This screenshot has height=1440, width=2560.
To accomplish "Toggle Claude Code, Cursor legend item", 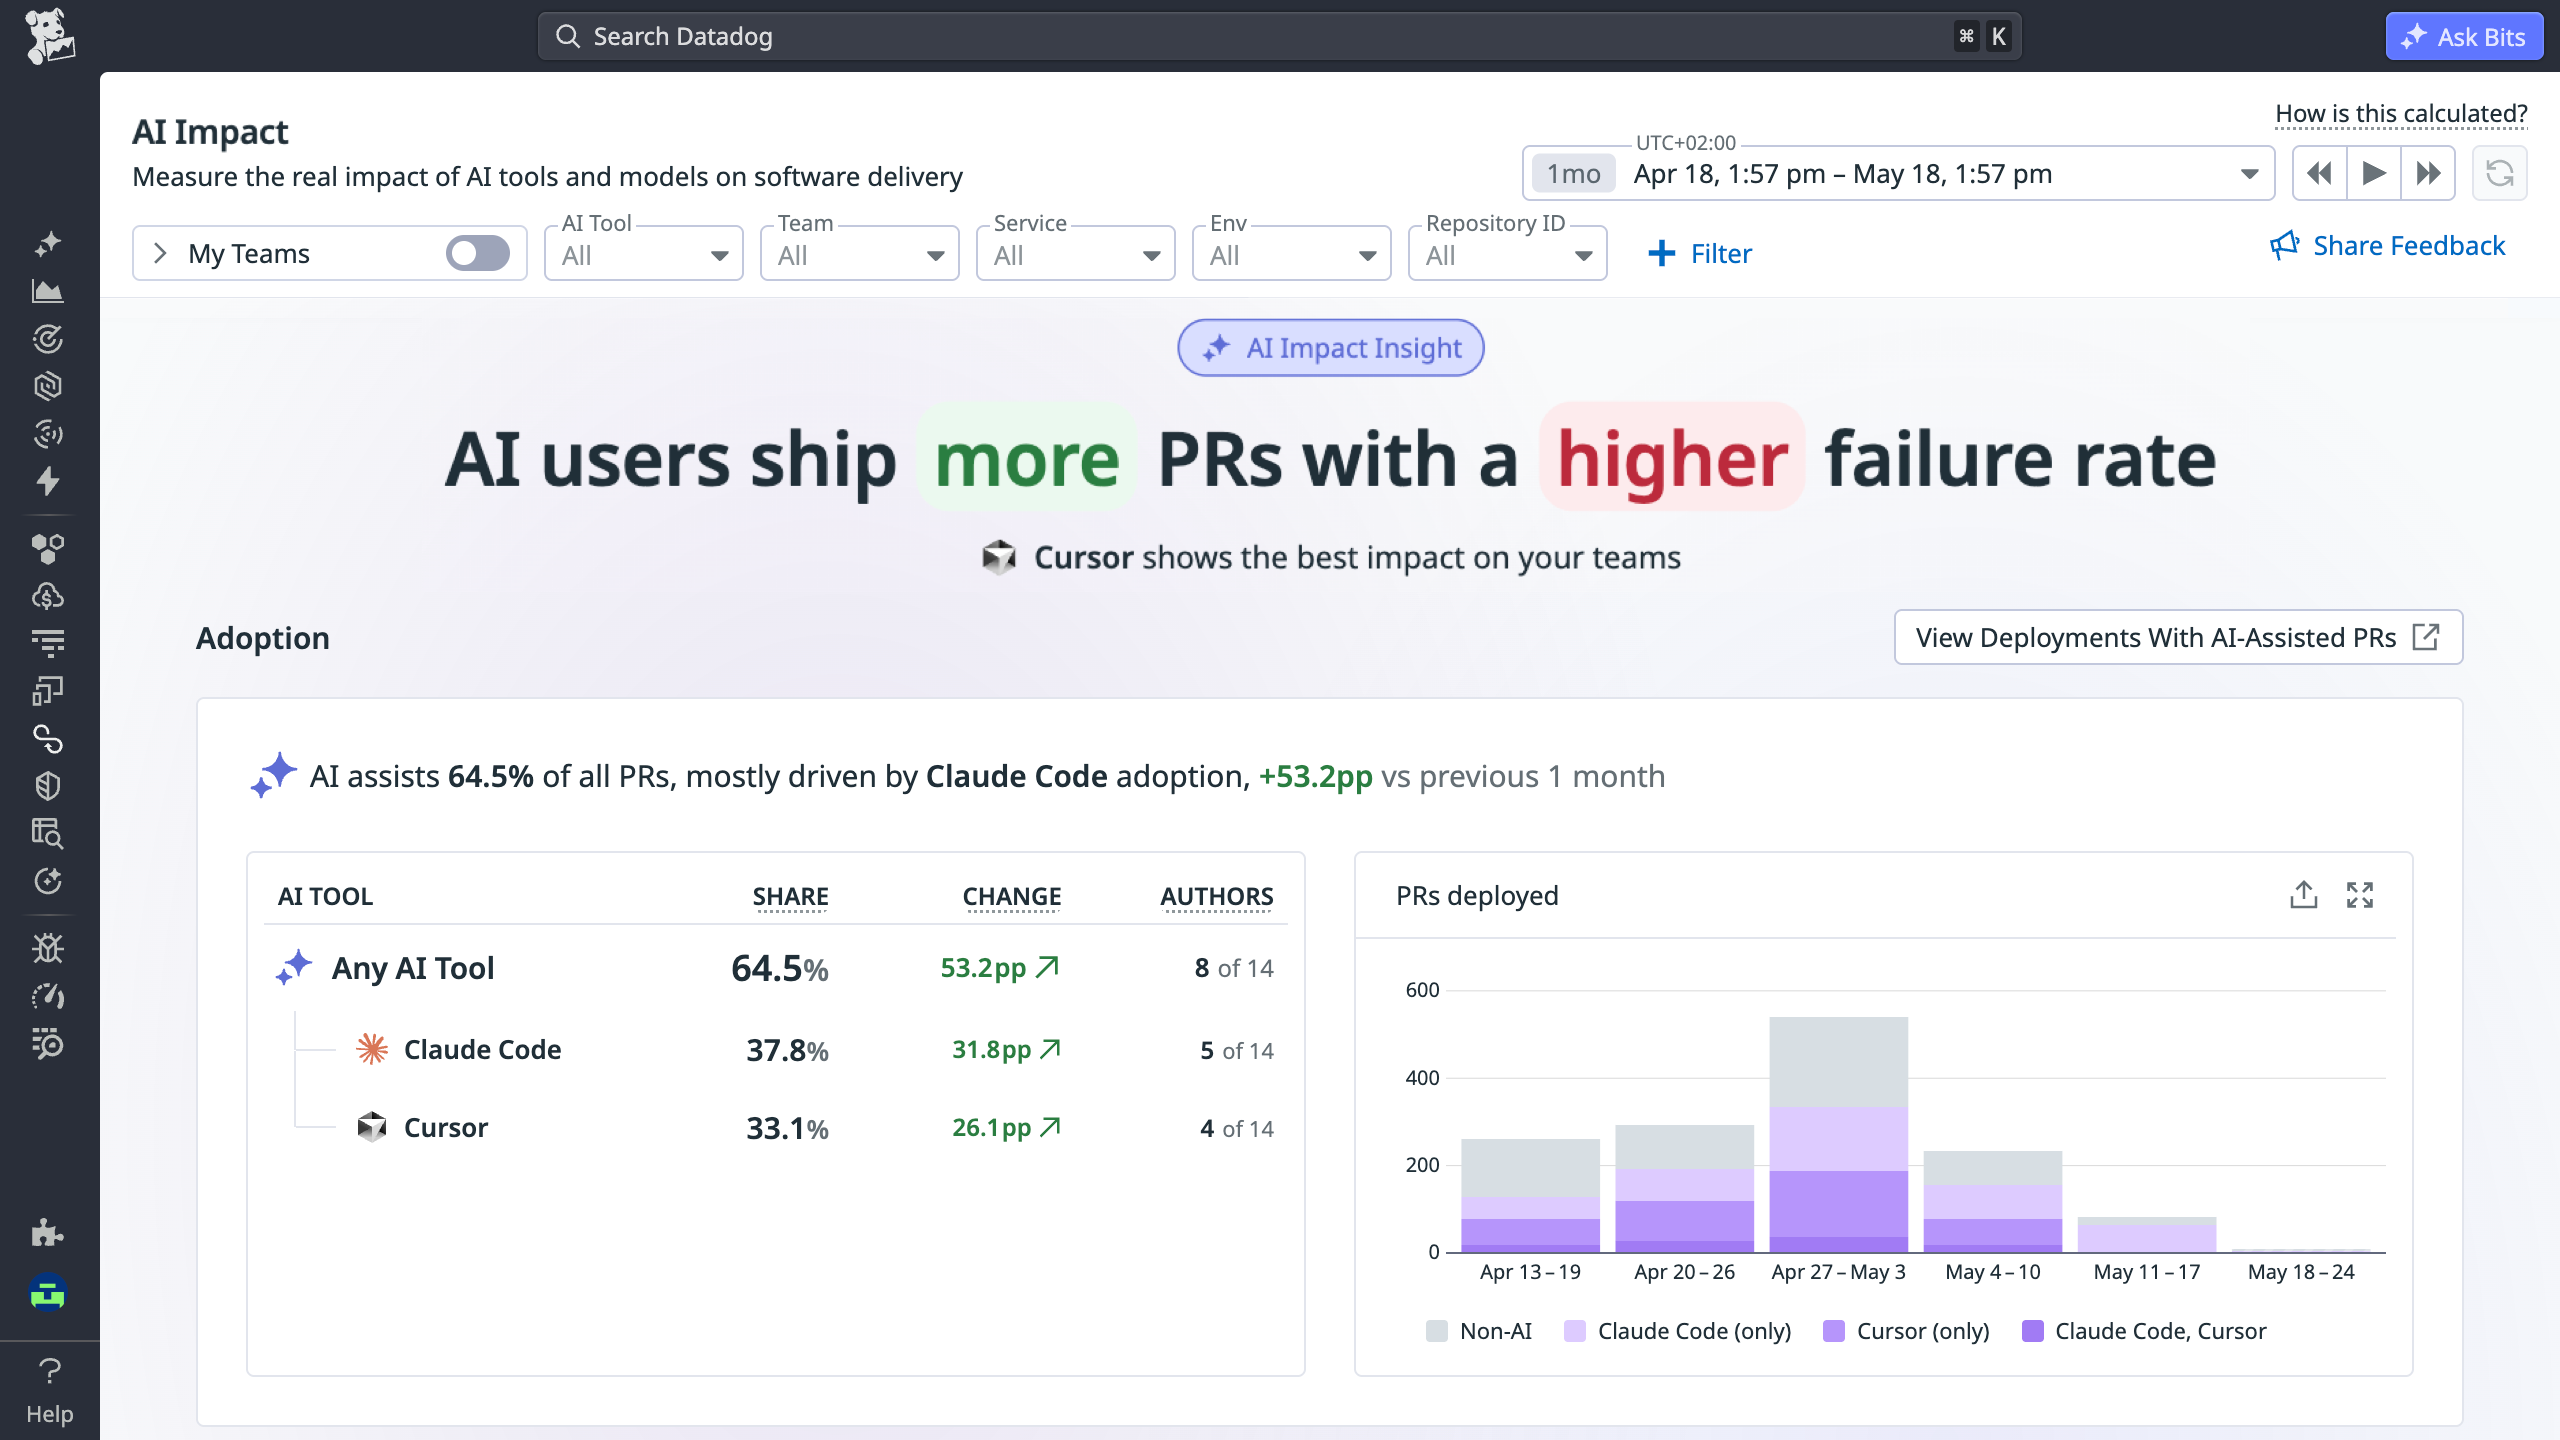I will (x=2144, y=1331).
